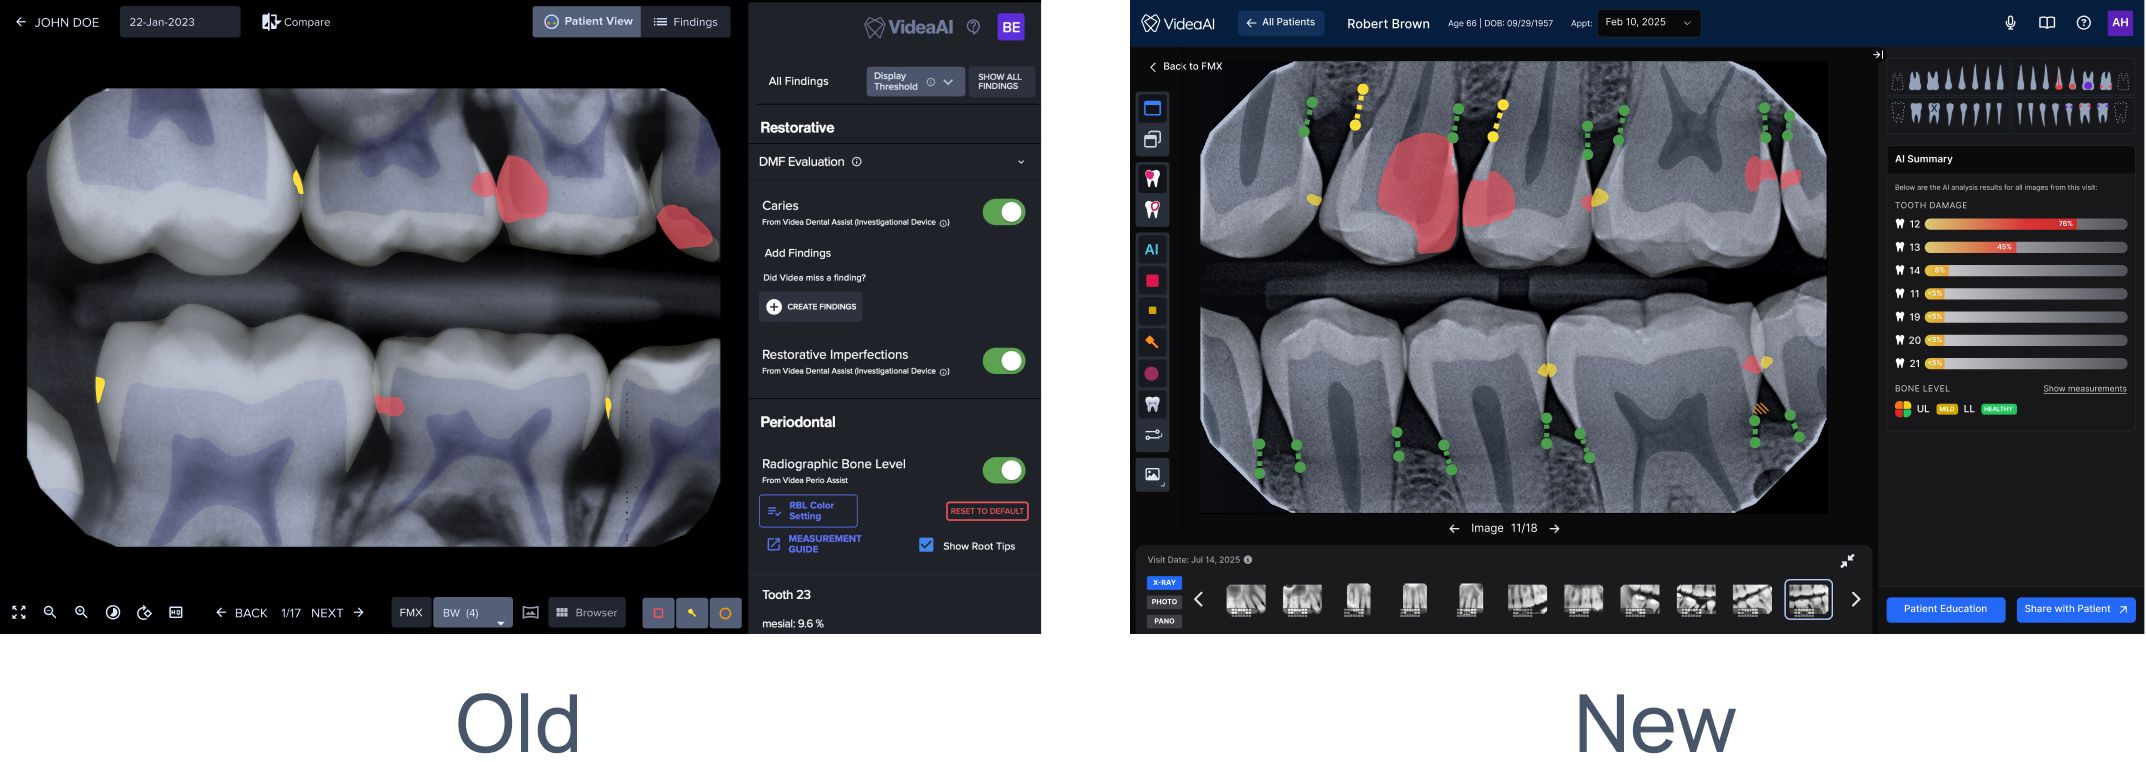Screen dimensions: 2146x762
Task: Click the Patient Education button
Action: pos(1945,609)
